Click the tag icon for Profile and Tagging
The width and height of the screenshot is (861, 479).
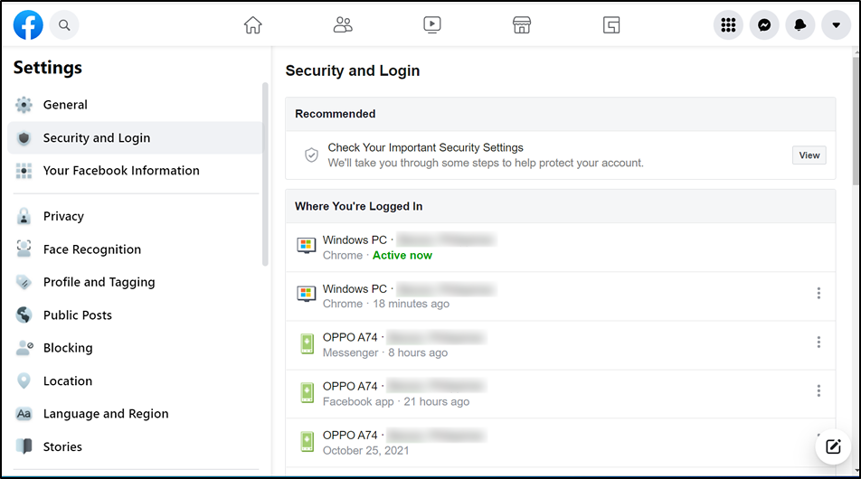(x=24, y=282)
